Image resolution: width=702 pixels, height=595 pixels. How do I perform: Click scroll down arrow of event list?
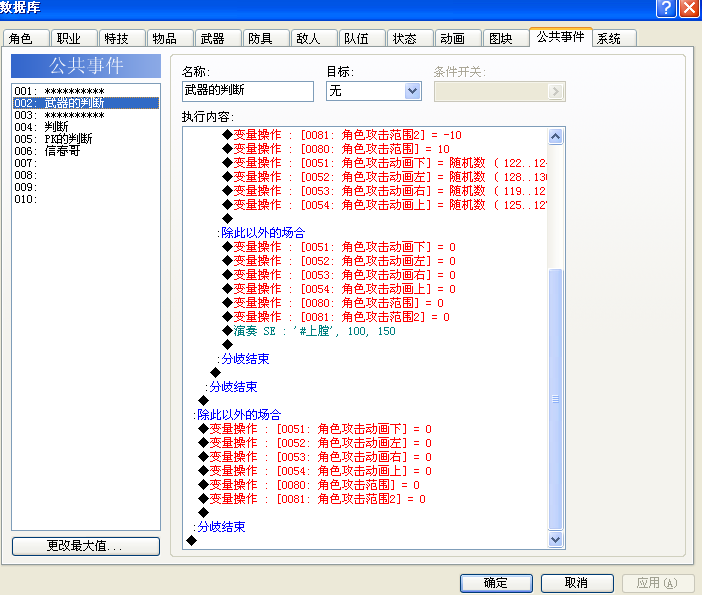point(556,539)
